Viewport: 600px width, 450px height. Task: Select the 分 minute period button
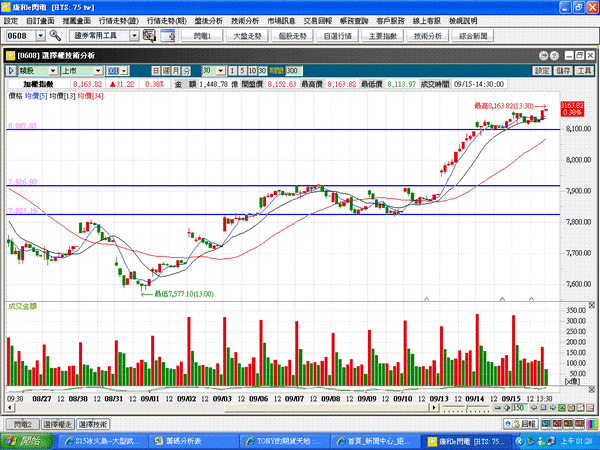tap(186, 71)
